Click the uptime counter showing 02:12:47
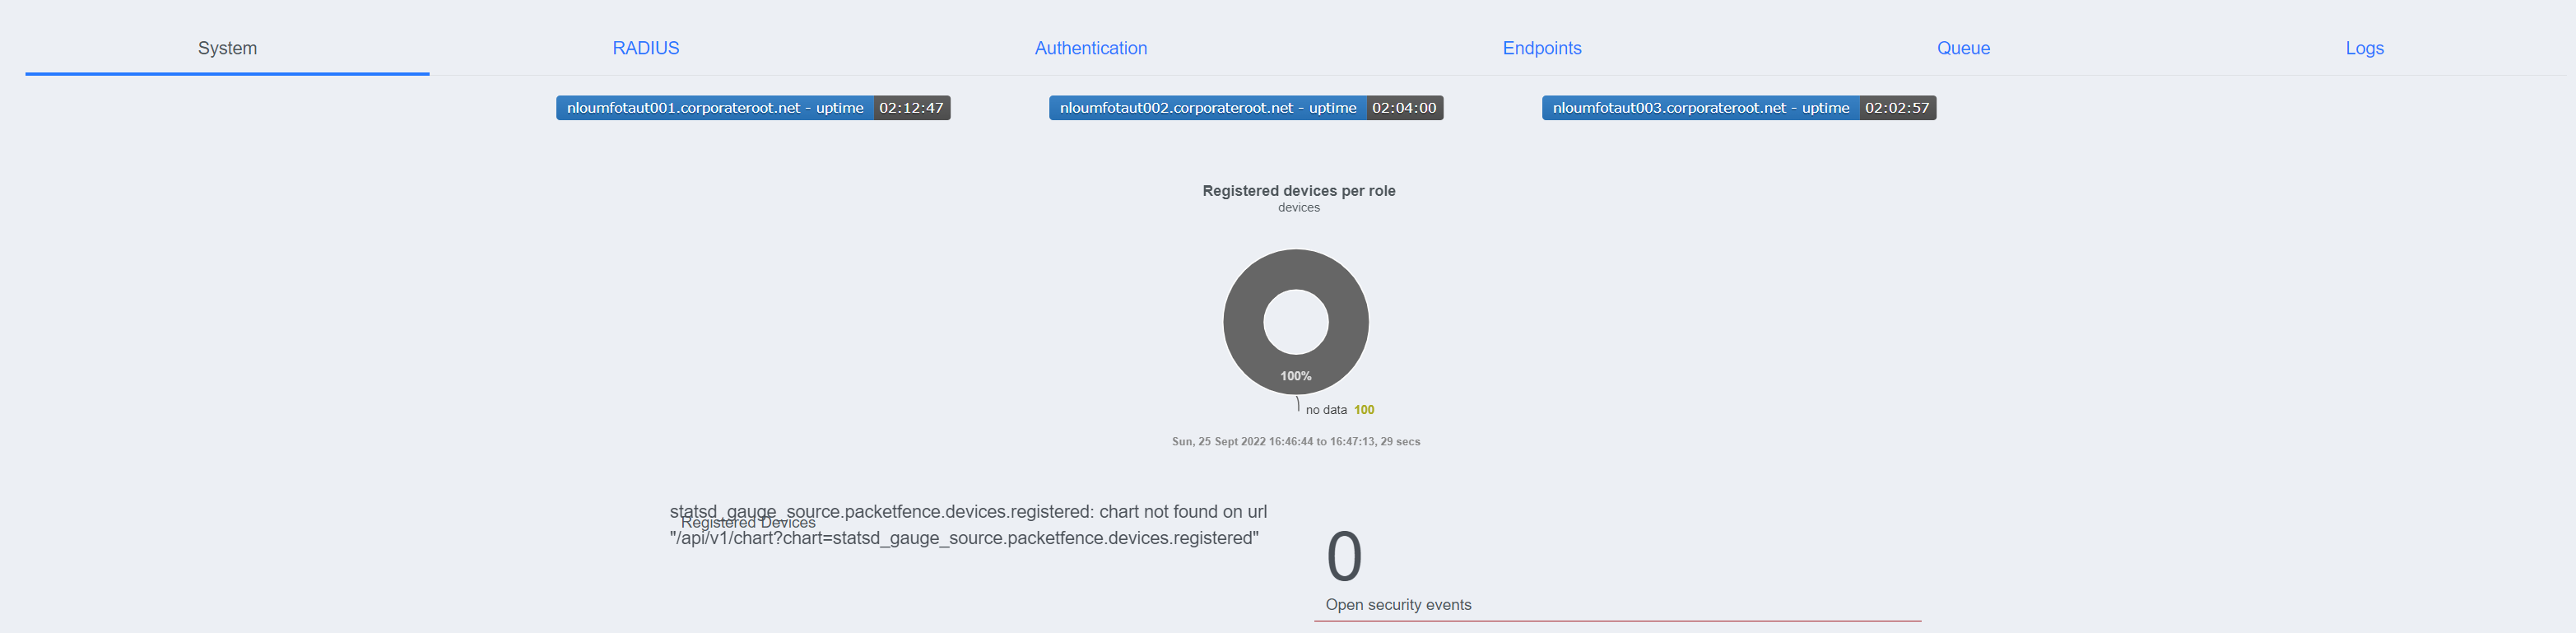This screenshot has height=633, width=2576. tap(911, 108)
